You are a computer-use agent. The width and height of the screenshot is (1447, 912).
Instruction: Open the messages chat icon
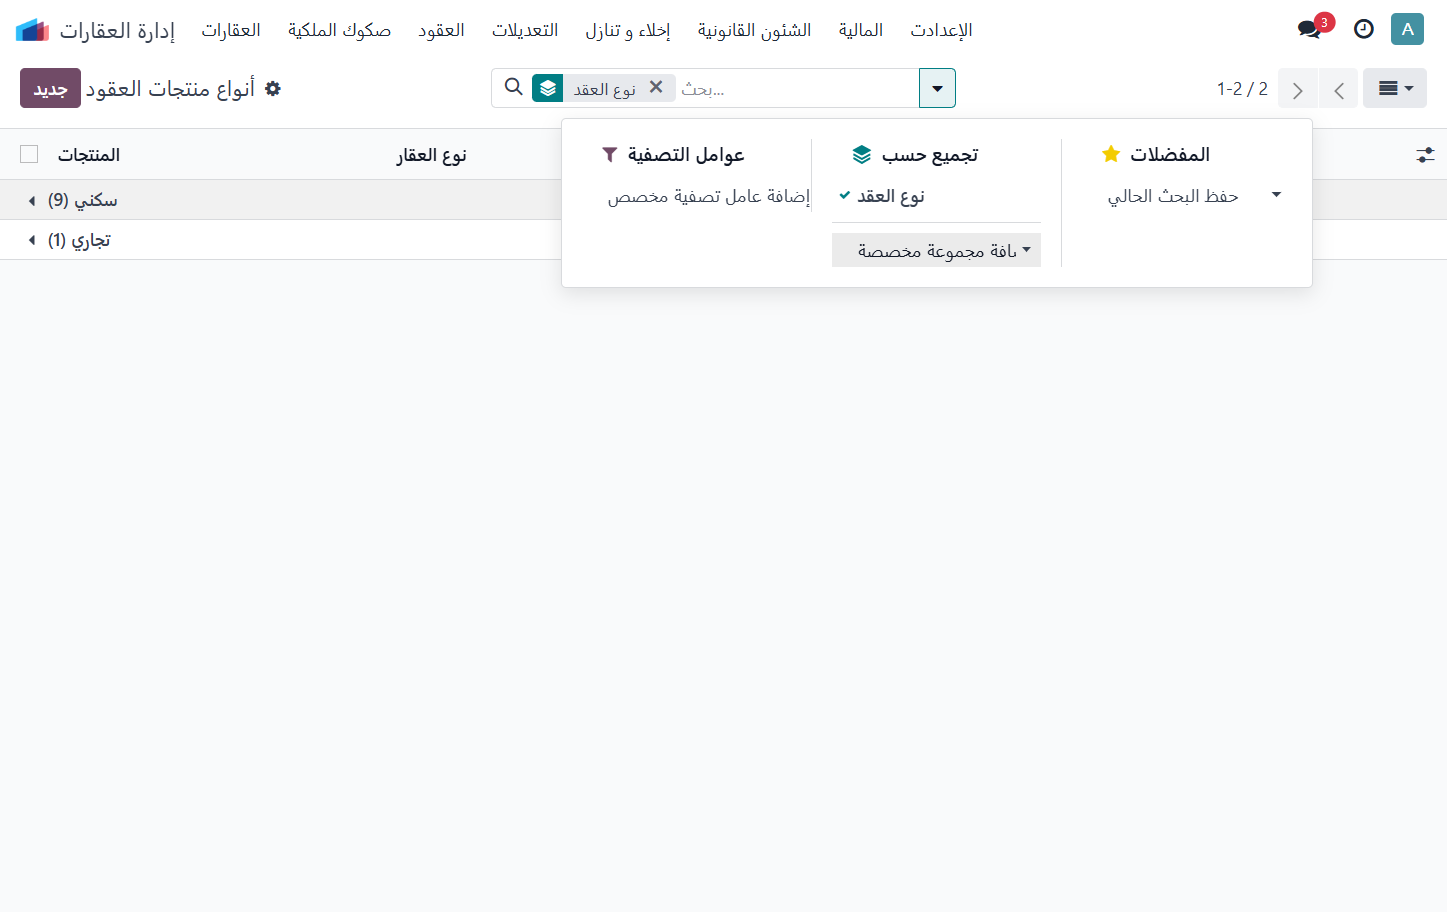1309,29
